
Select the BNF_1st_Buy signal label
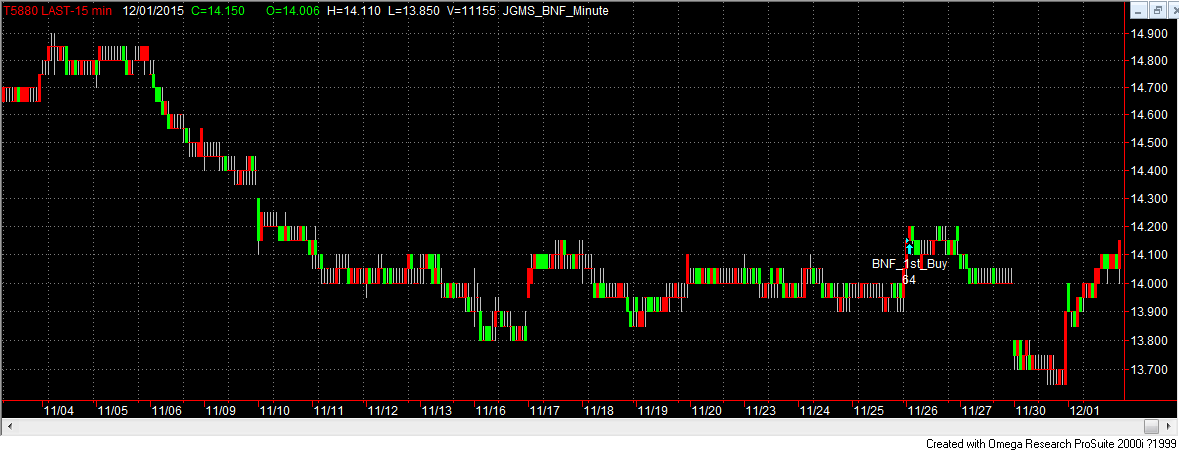coord(908,264)
